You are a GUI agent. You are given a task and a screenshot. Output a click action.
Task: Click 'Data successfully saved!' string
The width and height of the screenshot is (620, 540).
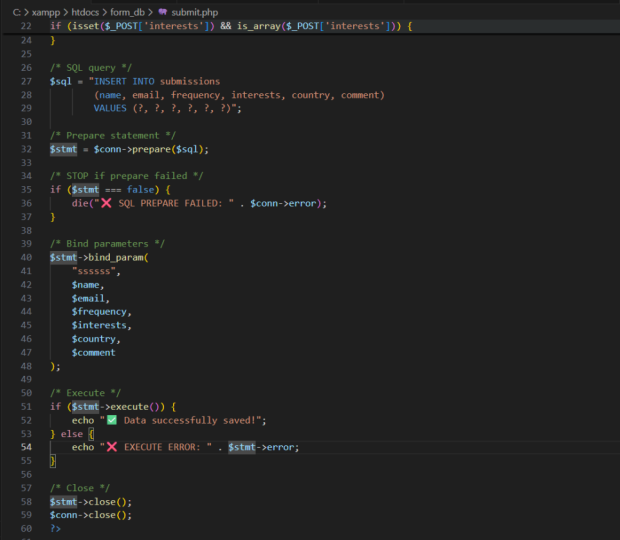click(190, 421)
